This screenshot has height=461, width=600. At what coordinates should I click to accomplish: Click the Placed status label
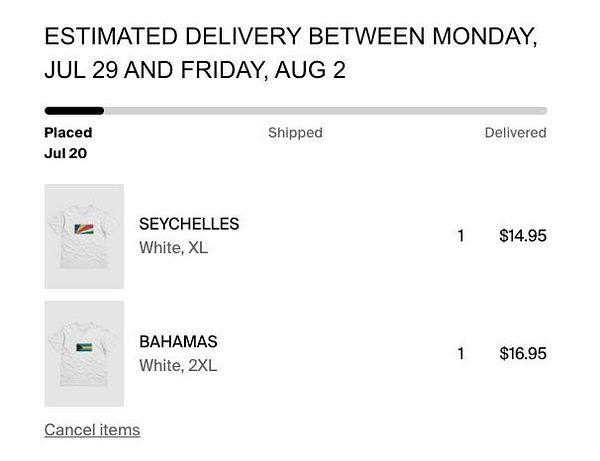pyautogui.click(x=68, y=133)
